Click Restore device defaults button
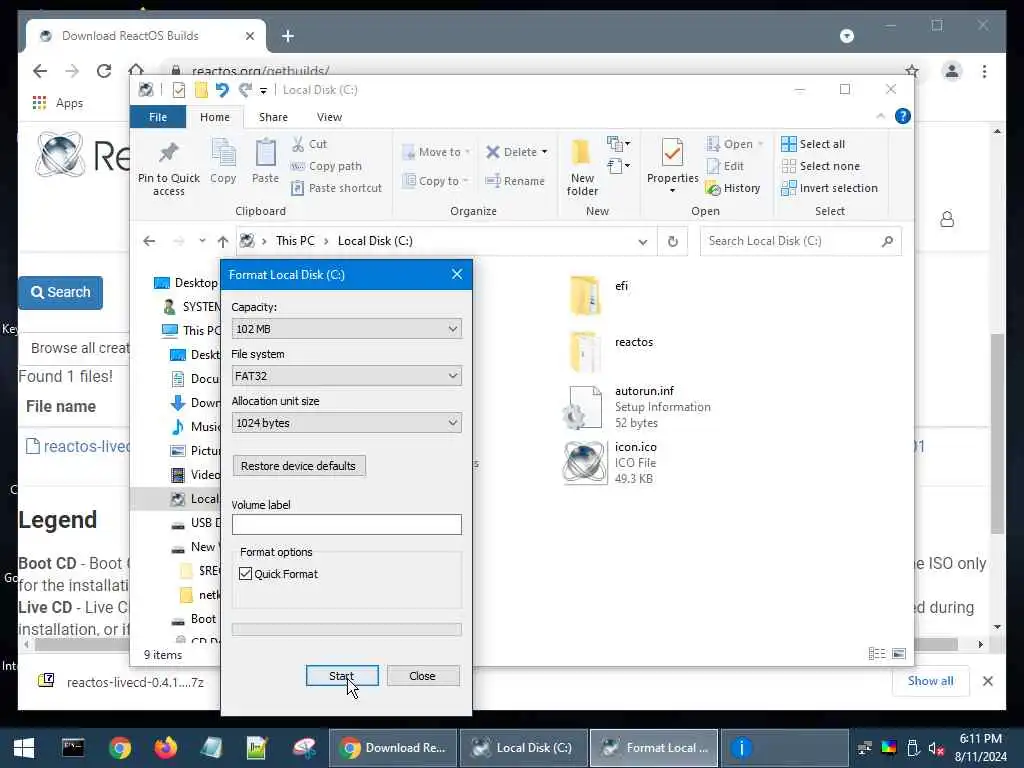Image resolution: width=1024 pixels, height=768 pixels. tap(298, 466)
